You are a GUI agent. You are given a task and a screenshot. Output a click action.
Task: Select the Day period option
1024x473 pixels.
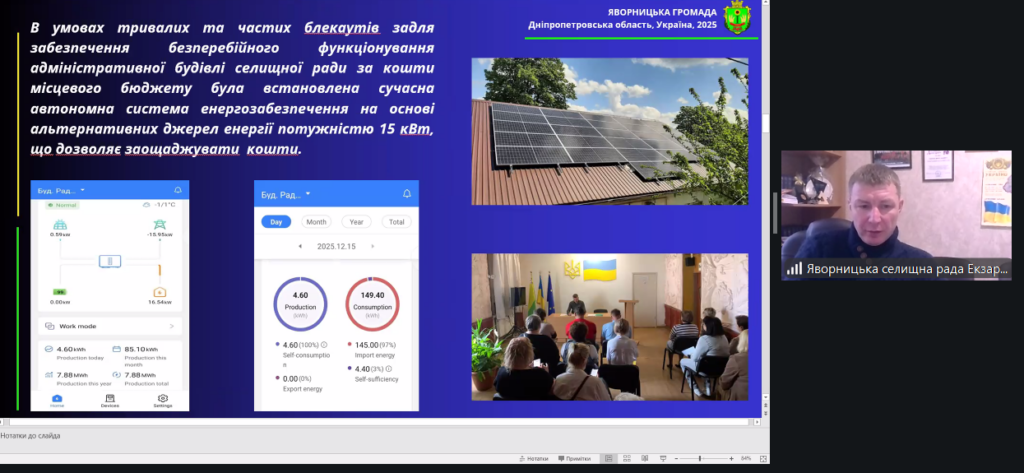coord(277,222)
